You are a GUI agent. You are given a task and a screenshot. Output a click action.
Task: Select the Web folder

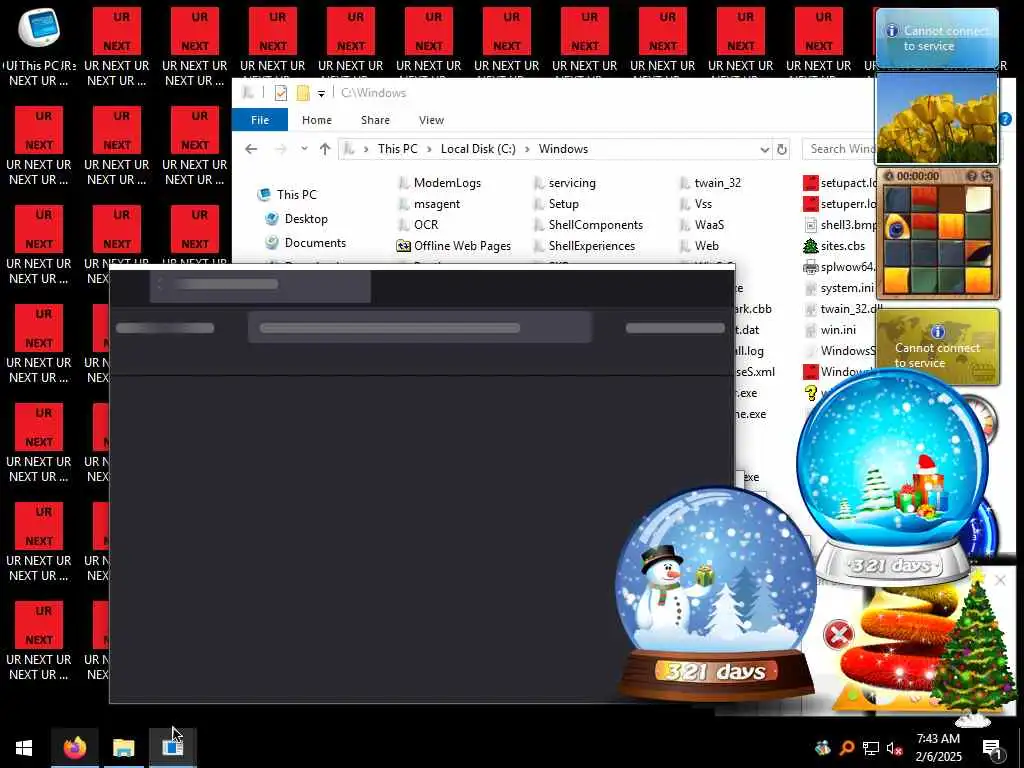pyautogui.click(x=699, y=246)
